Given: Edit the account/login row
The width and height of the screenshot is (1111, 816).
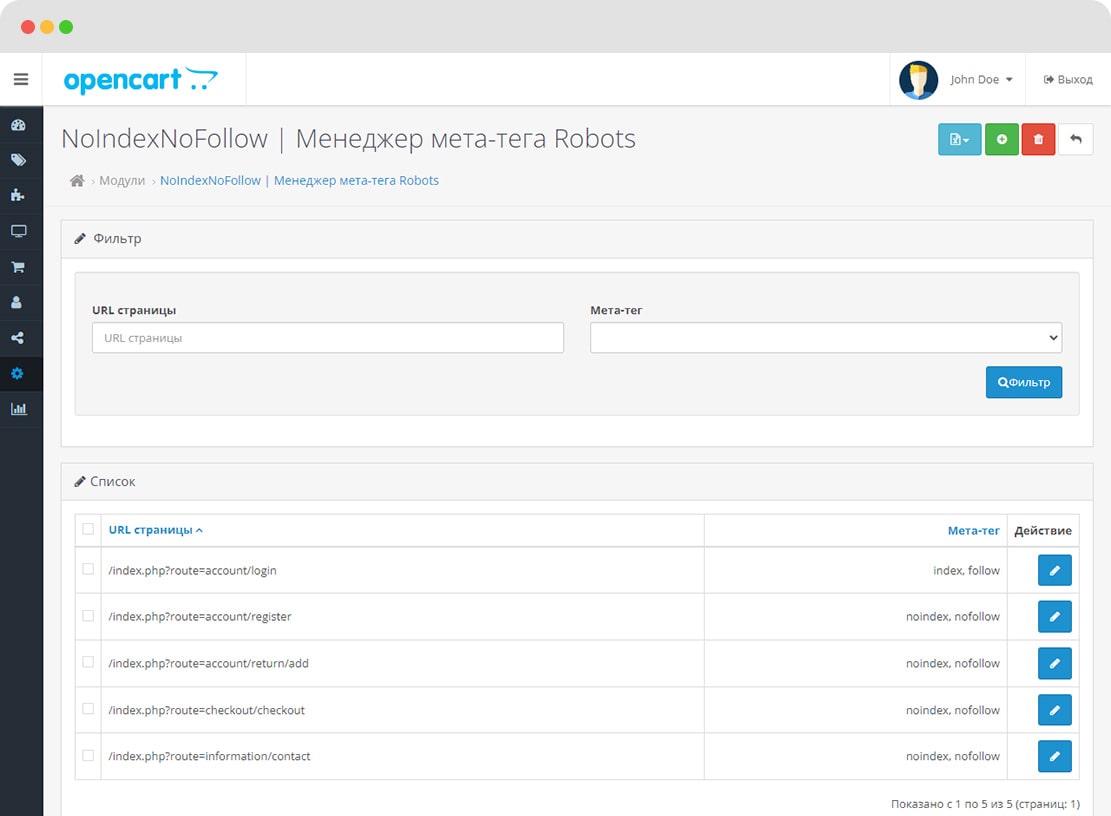Looking at the screenshot, I should point(1054,570).
